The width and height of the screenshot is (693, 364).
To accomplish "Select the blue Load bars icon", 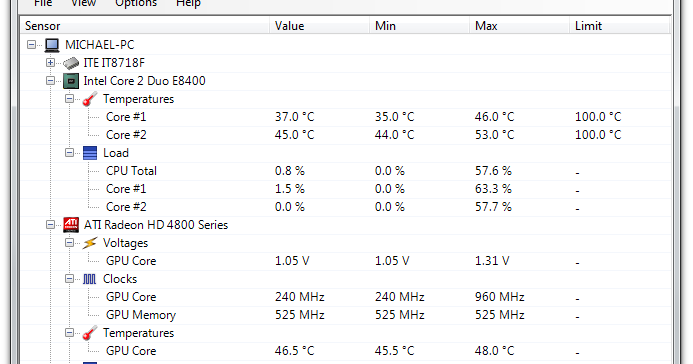I will [x=90, y=153].
